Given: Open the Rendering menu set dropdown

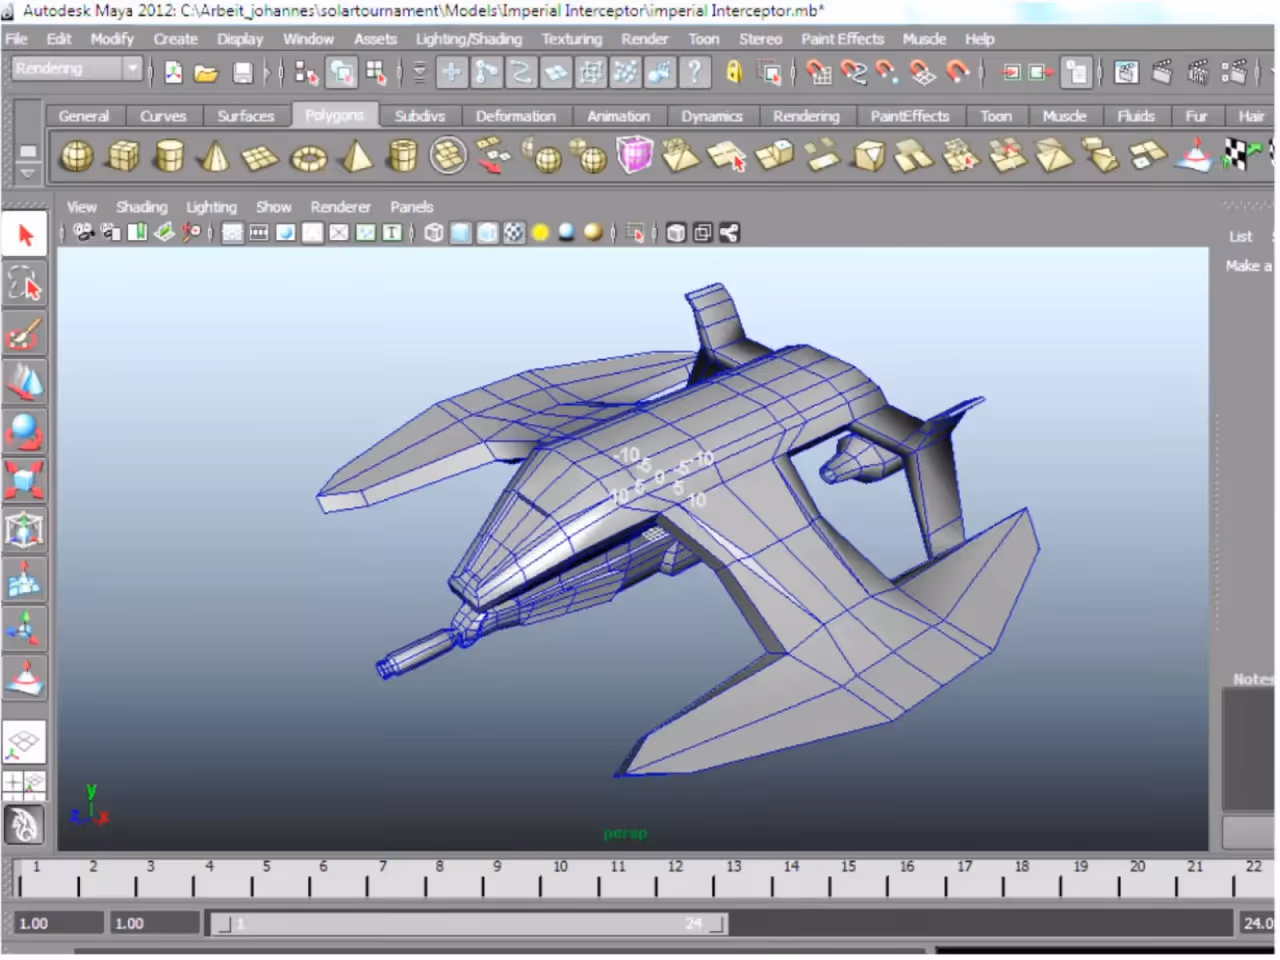Looking at the screenshot, I should [77, 69].
